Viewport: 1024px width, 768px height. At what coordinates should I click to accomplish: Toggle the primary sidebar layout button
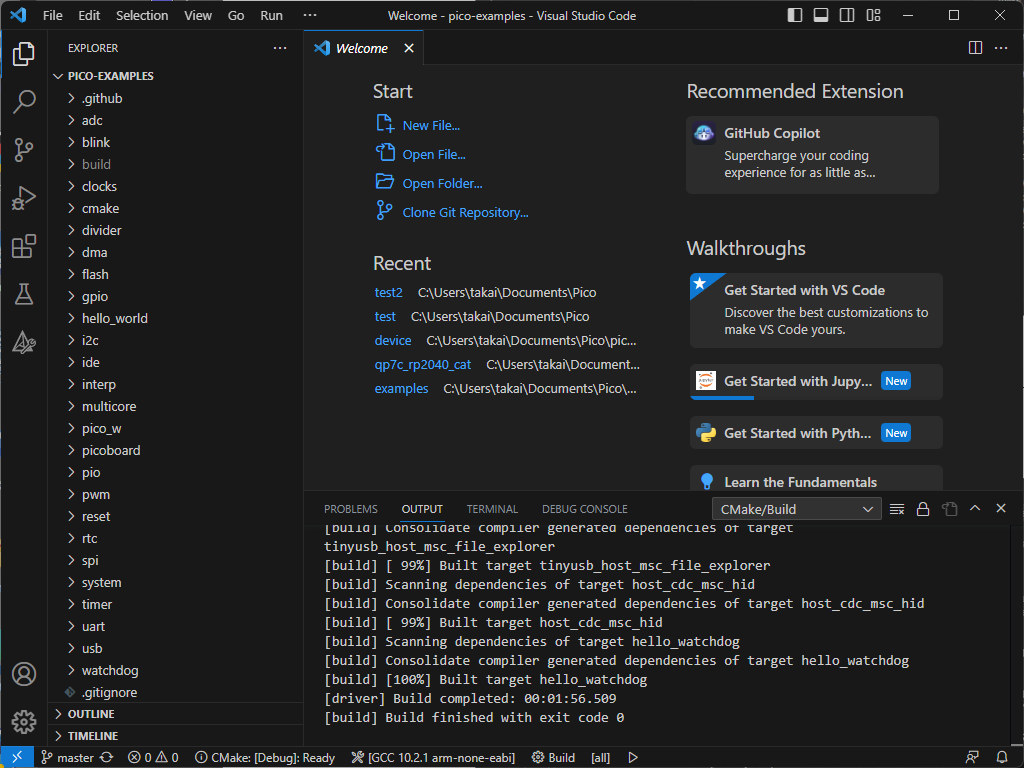click(795, 16)
